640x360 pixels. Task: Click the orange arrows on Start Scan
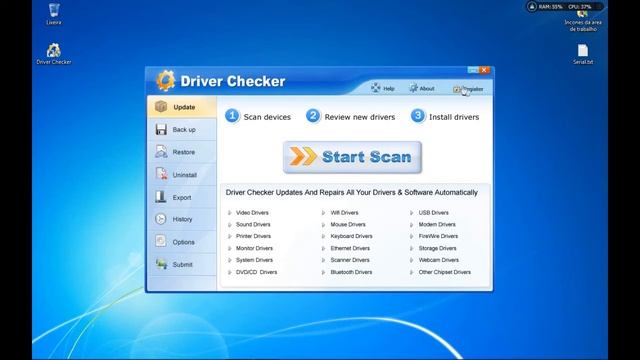[303, 156]
